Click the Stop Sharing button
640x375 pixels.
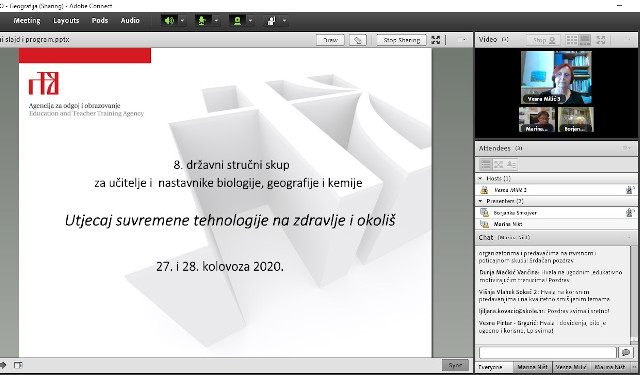(401, 40)
